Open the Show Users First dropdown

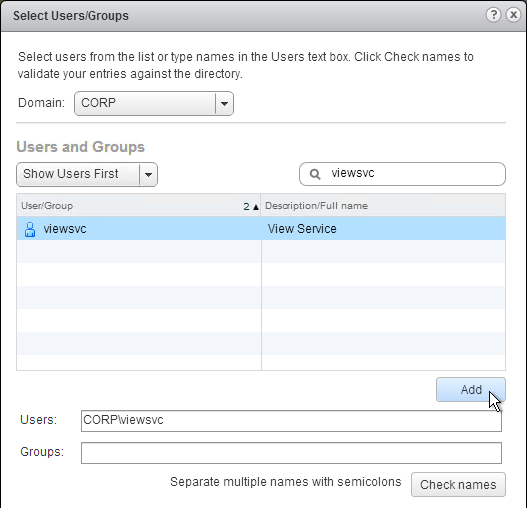point(87,174)
